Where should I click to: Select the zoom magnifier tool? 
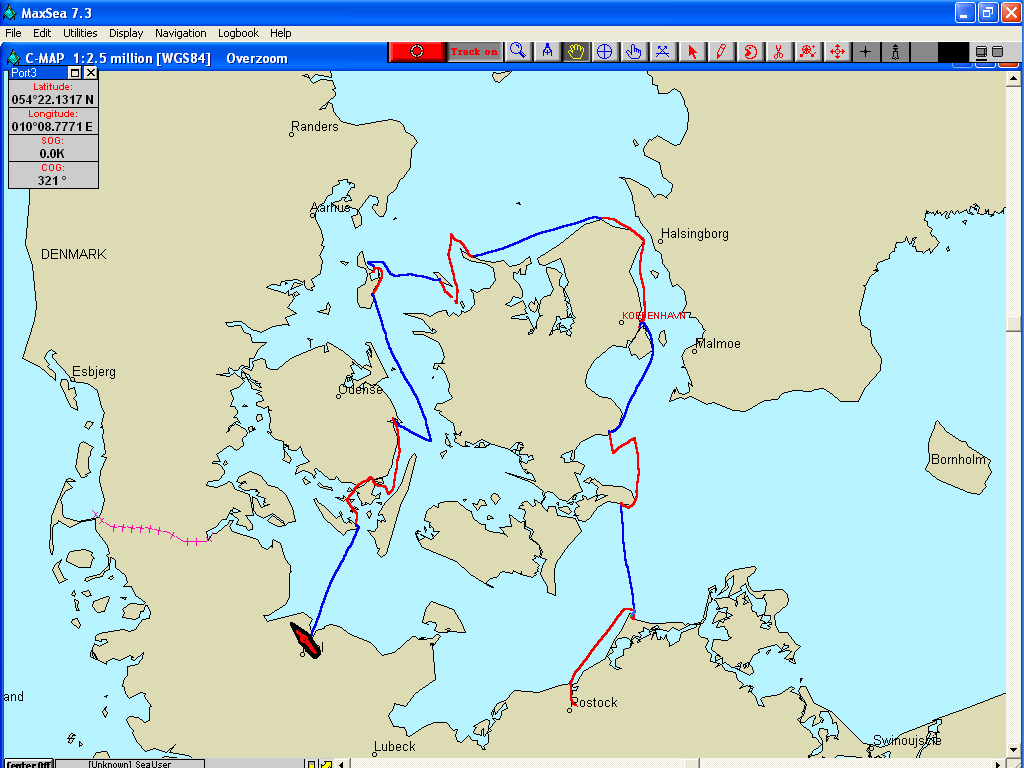point(518,52)
